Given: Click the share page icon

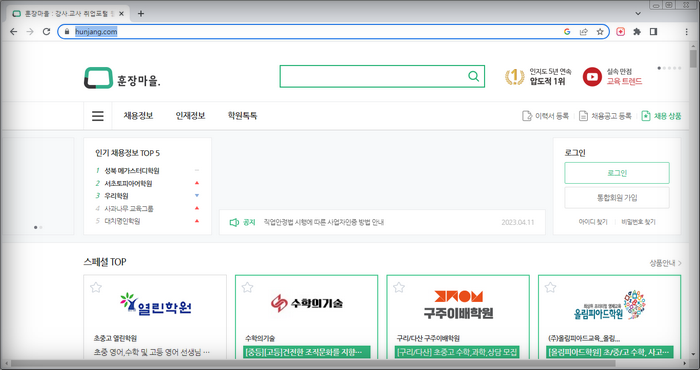Looking at the screenshot, I should tap(583, 32).
